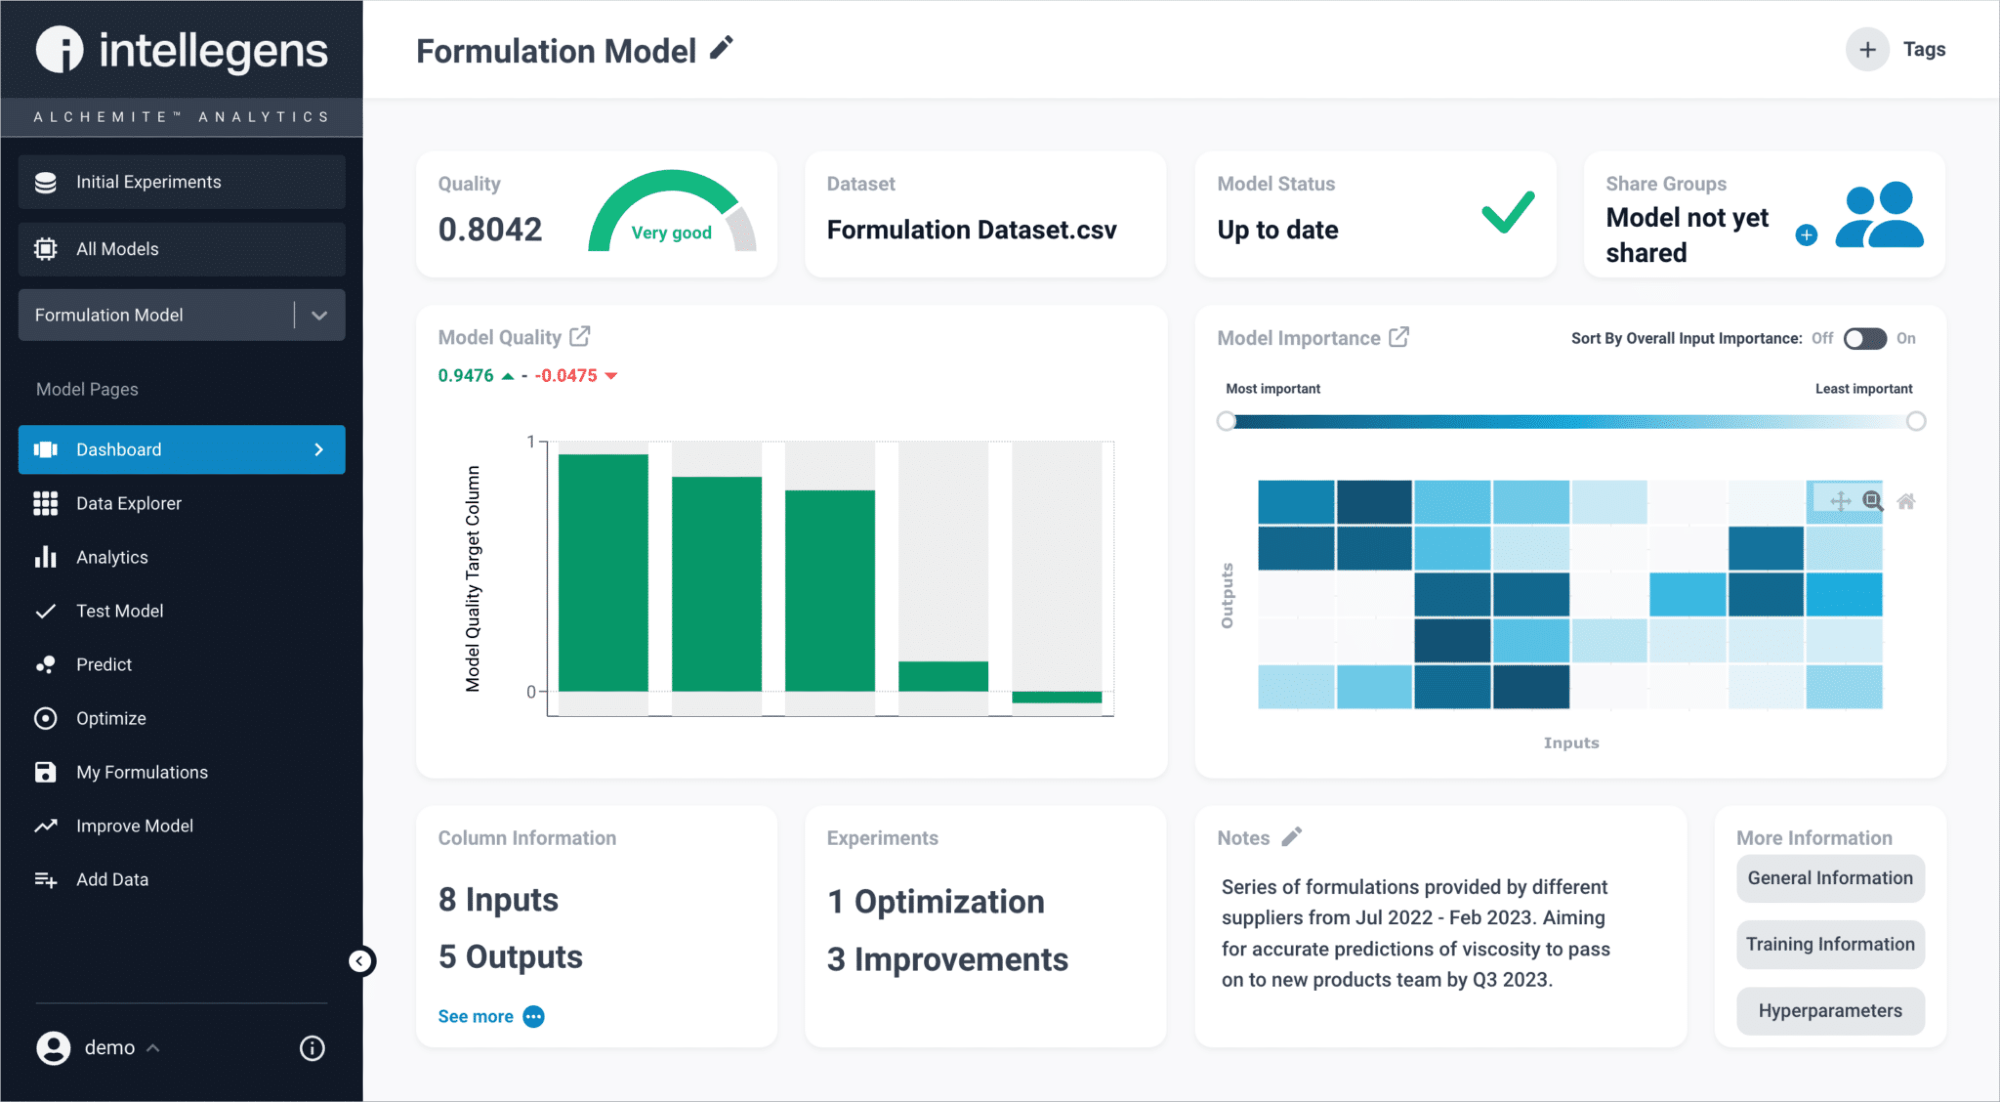This screenshot has height=1102, width=2000.
Task: Click the All Models button
Action: pyautogui.click(x=182, y=249)
